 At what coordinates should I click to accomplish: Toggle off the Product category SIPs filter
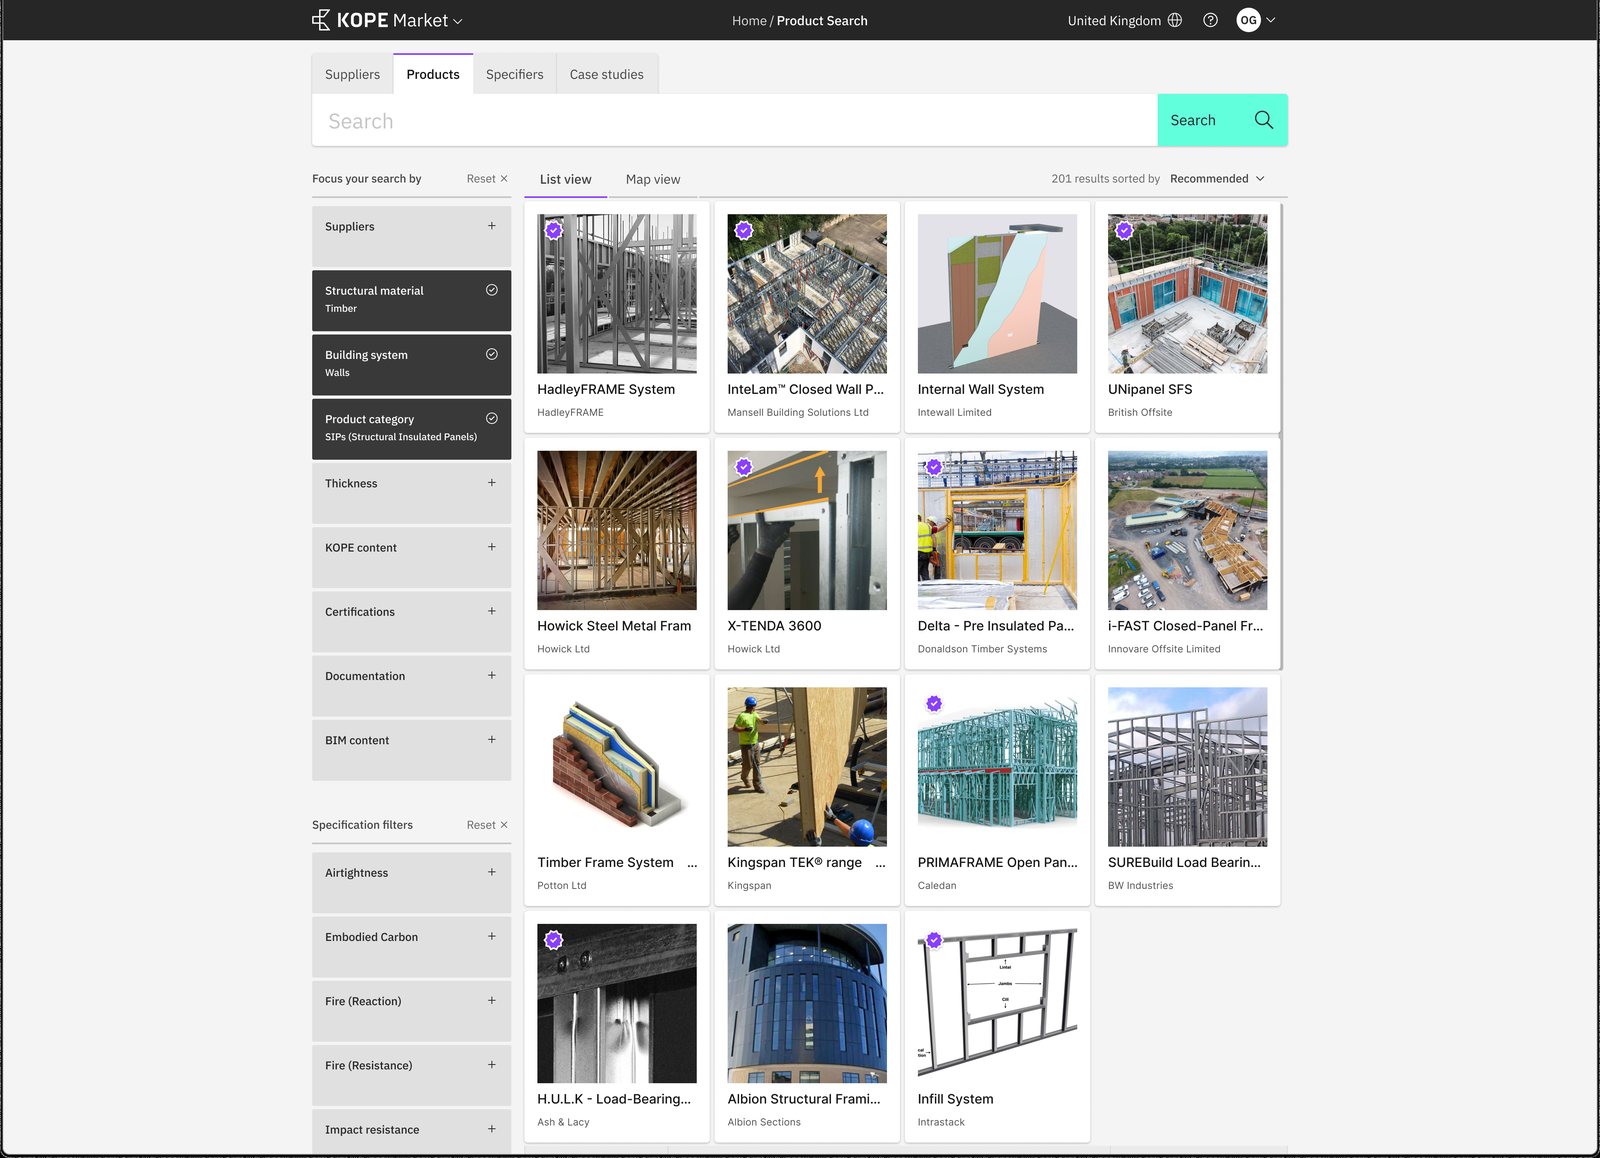[411, 429]
